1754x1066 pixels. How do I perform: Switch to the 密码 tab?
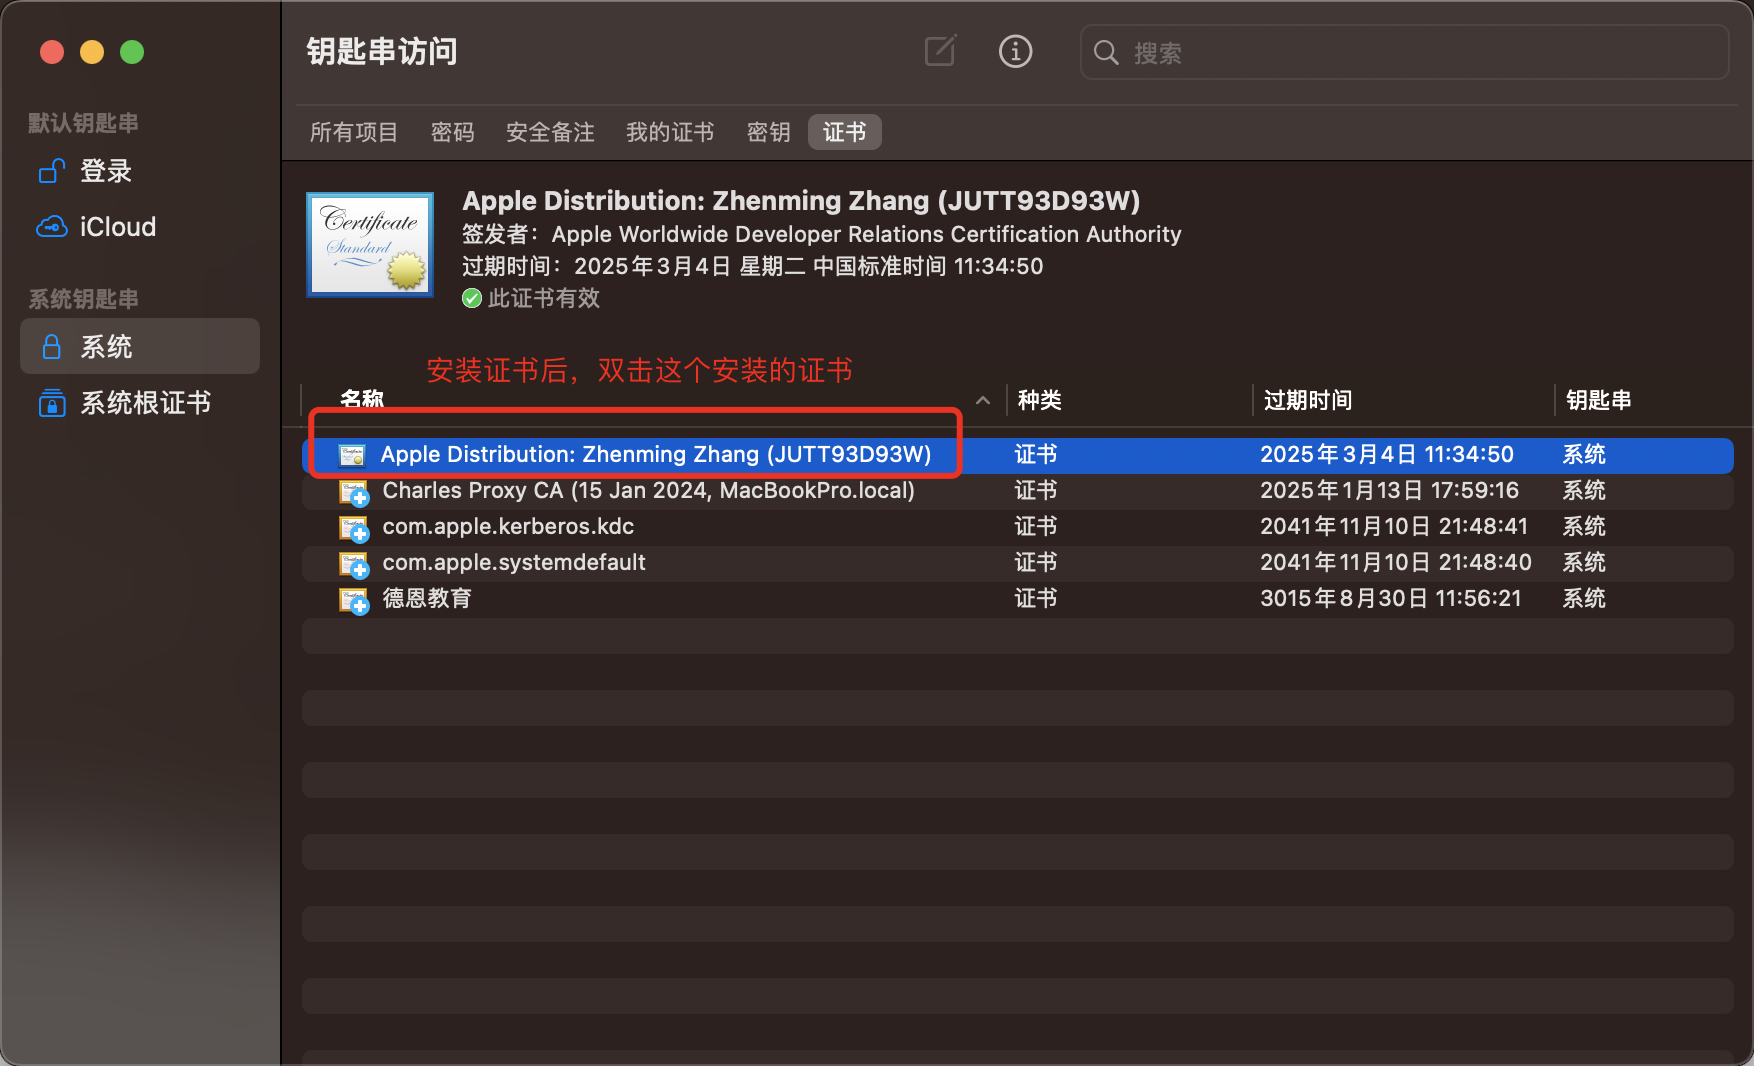(x=453, y=132)
